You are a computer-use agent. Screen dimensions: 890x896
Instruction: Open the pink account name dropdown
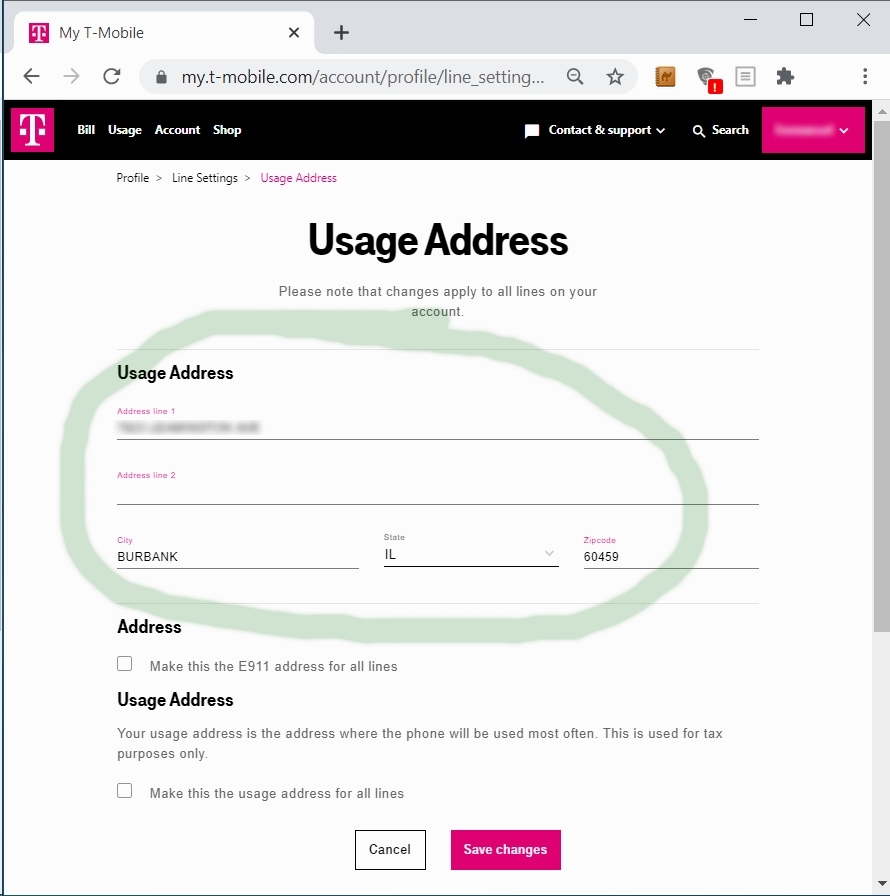point(813,130)
